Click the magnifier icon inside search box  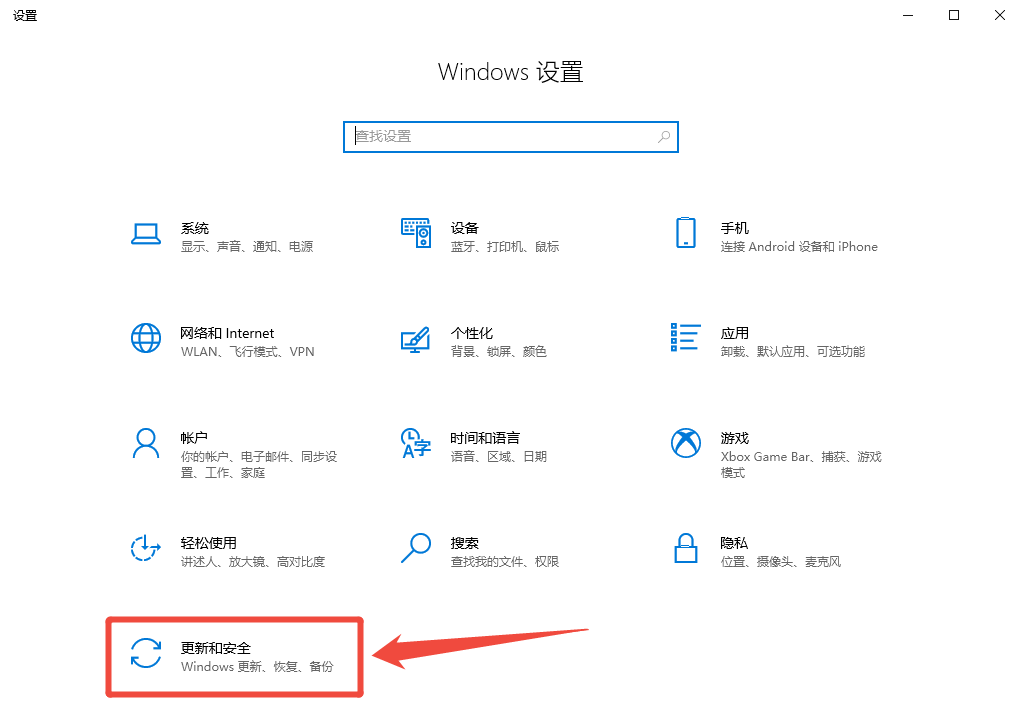pos(664,136)
